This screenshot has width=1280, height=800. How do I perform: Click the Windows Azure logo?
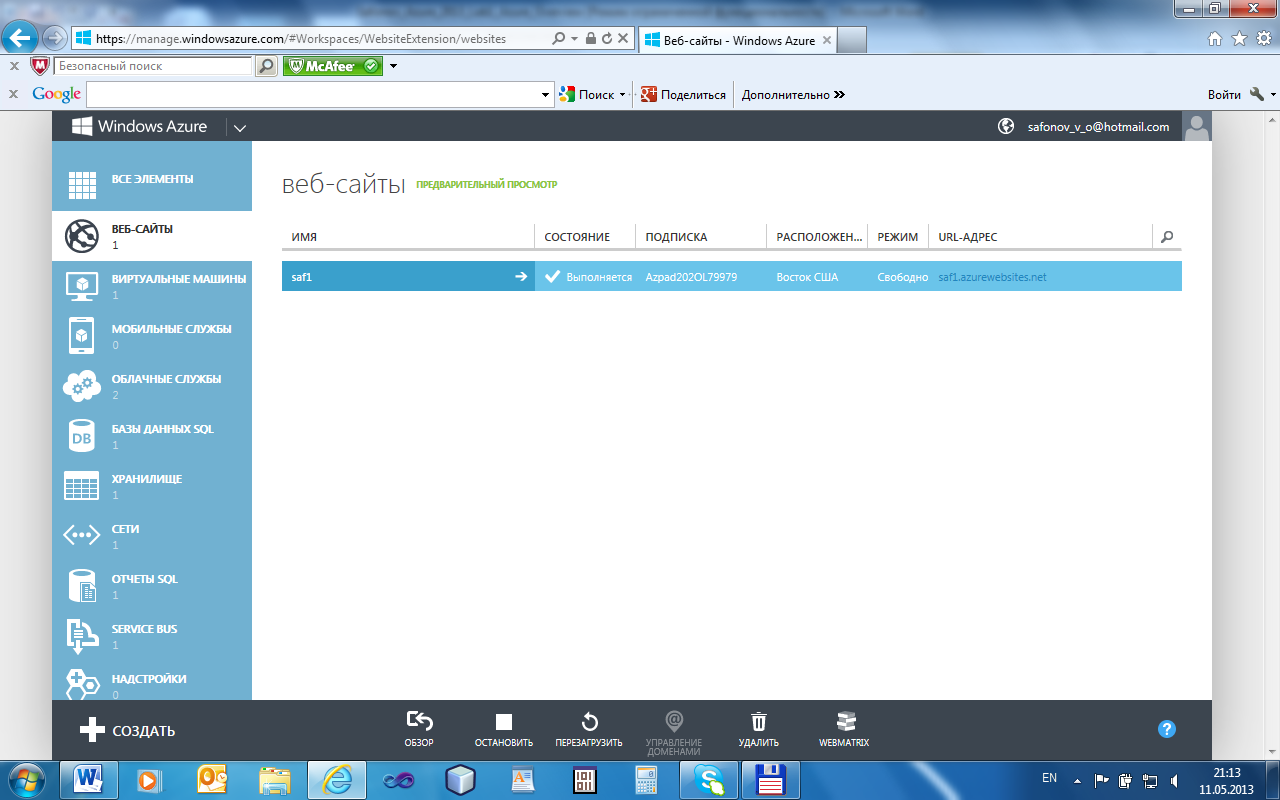point(139,127)
